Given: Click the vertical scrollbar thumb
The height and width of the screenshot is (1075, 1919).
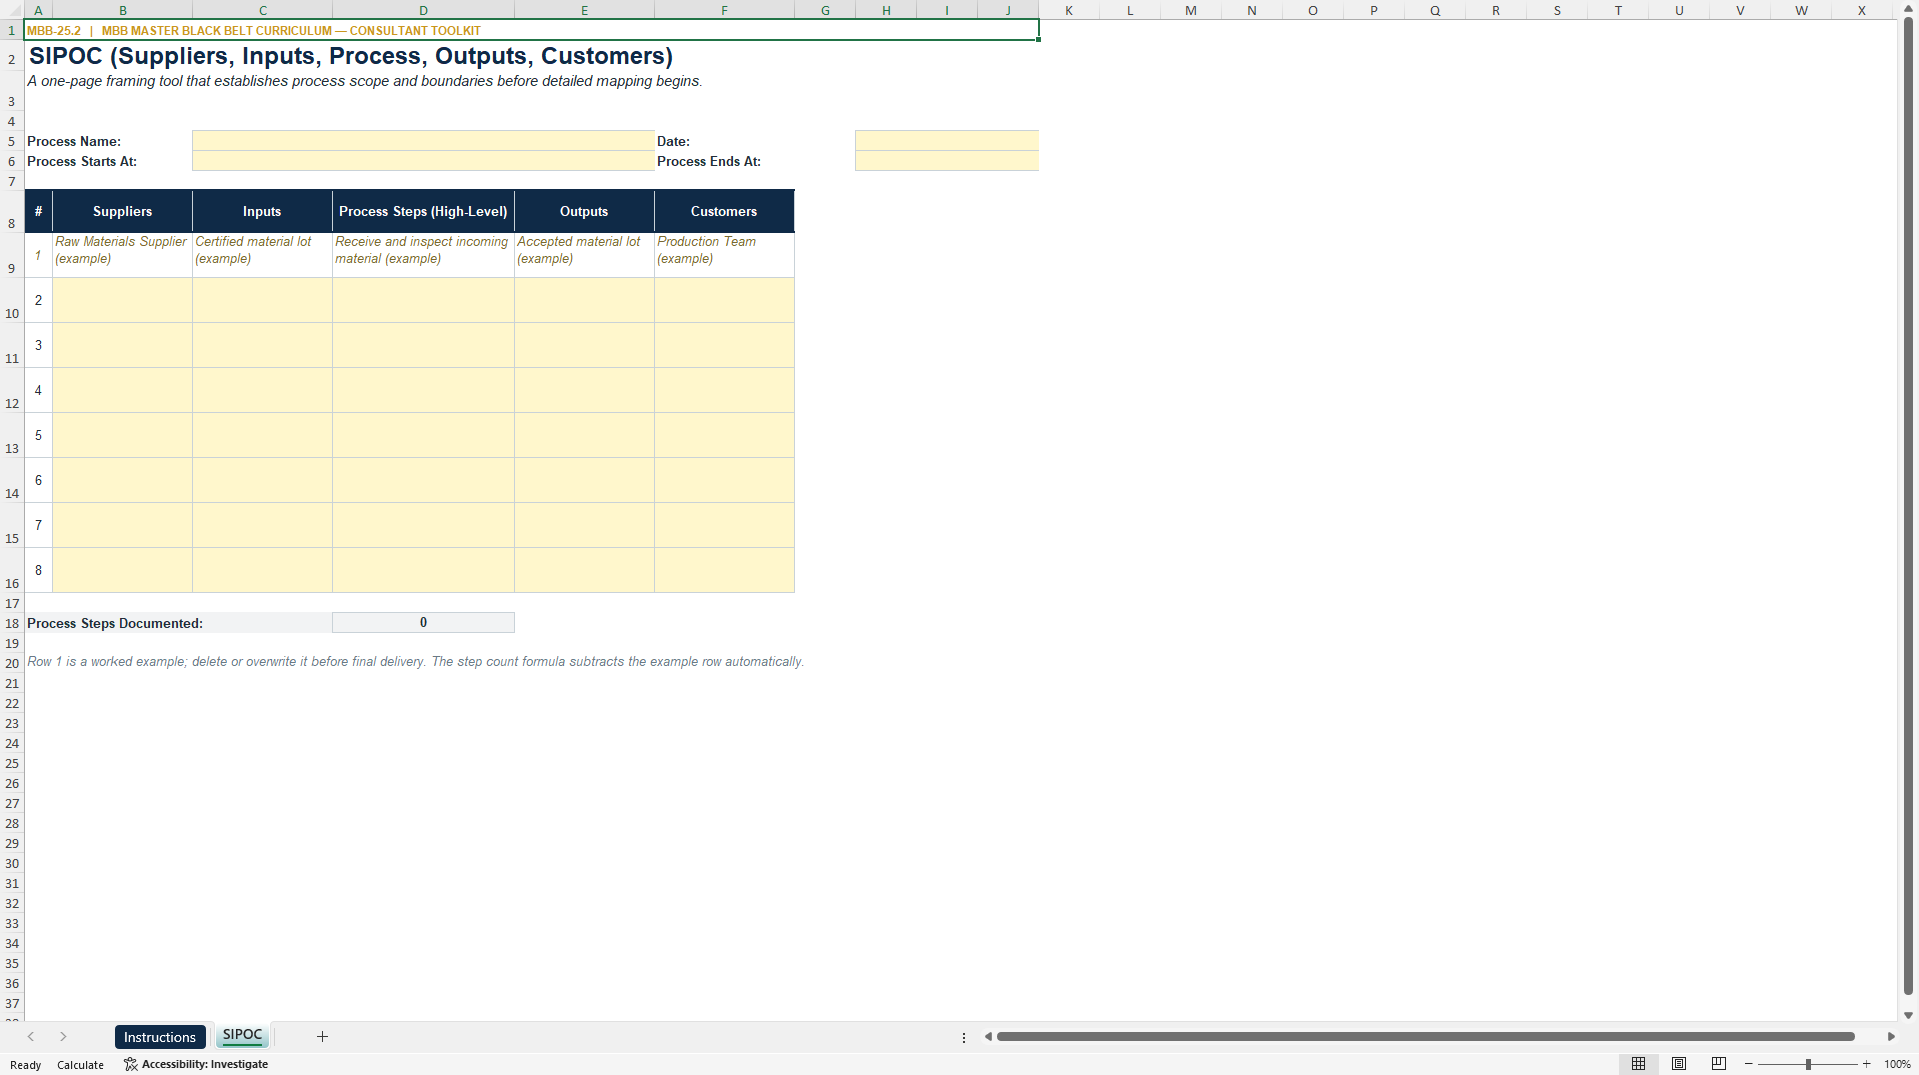Looking at the screenshot, I should [x=1908, y=505].
